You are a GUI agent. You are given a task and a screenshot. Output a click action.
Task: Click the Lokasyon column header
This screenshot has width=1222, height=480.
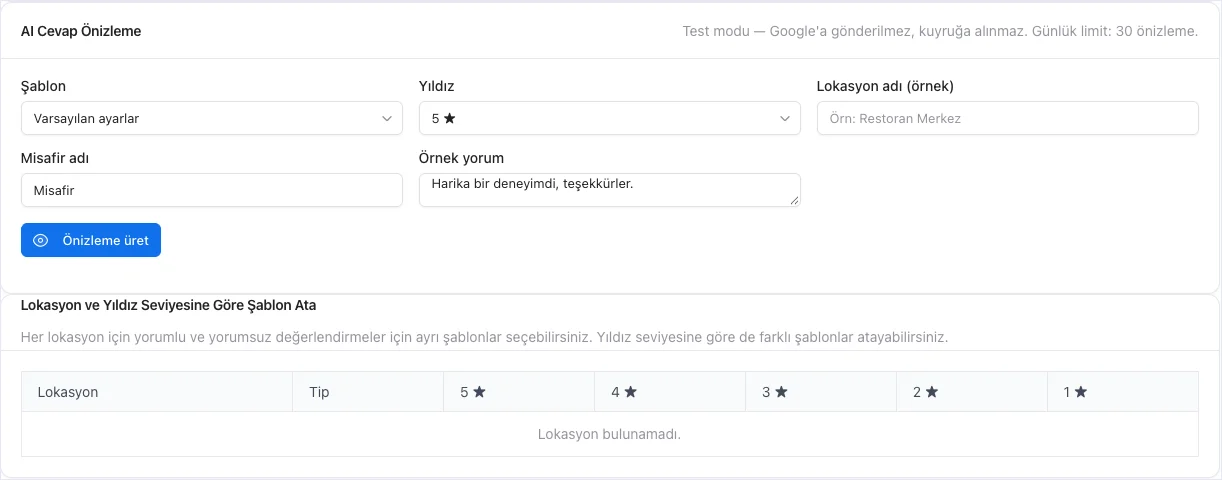point(157,392)
